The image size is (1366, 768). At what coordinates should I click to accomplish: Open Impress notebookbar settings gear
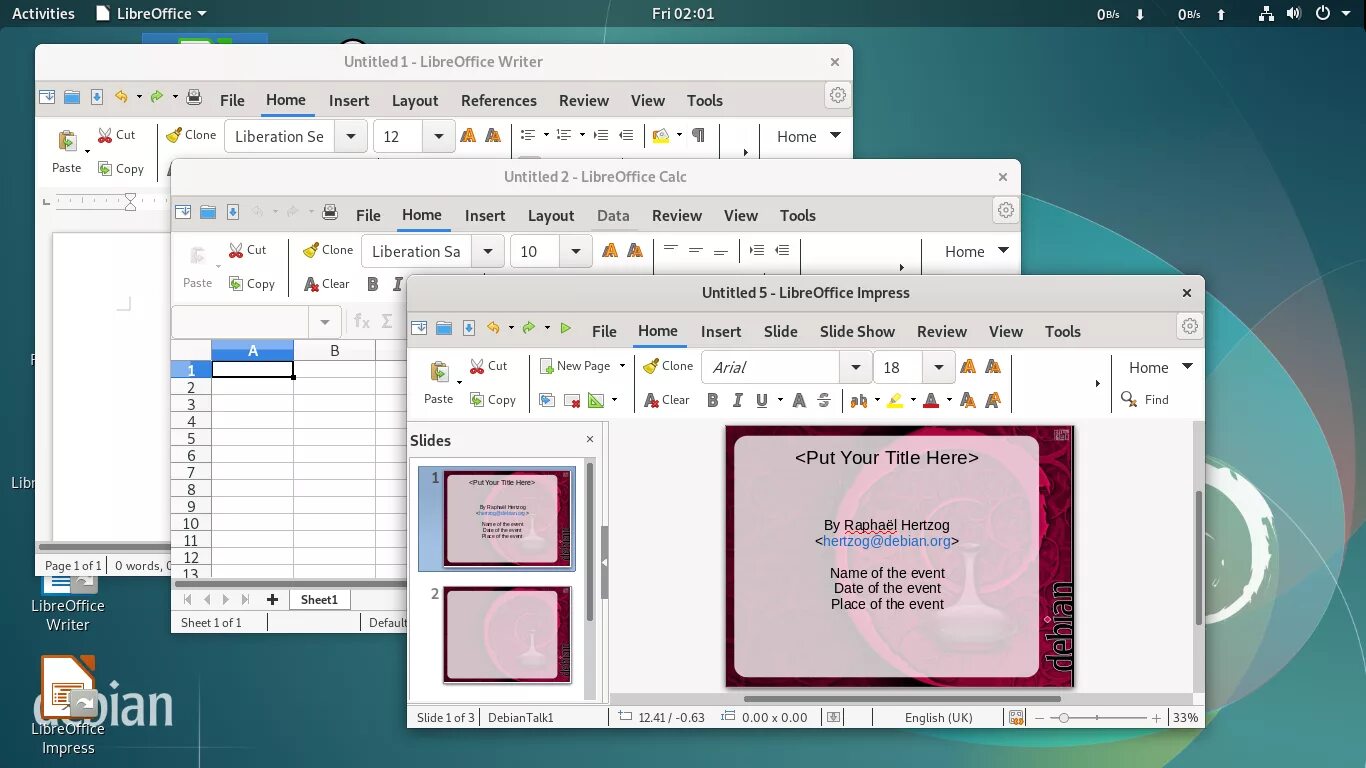pos(1189,326)
